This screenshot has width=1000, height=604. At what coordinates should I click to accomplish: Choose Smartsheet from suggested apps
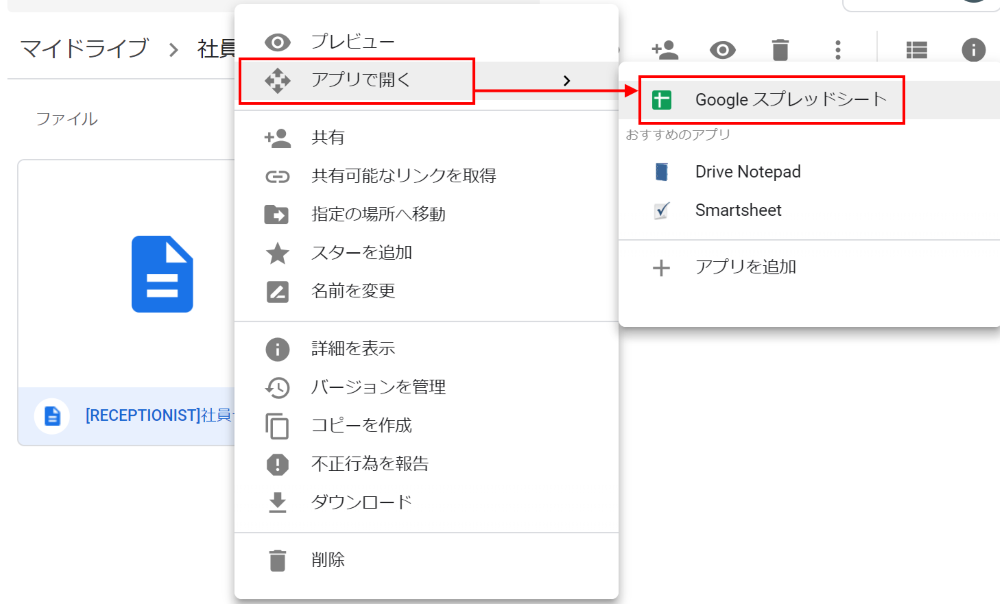pos(738,210)
